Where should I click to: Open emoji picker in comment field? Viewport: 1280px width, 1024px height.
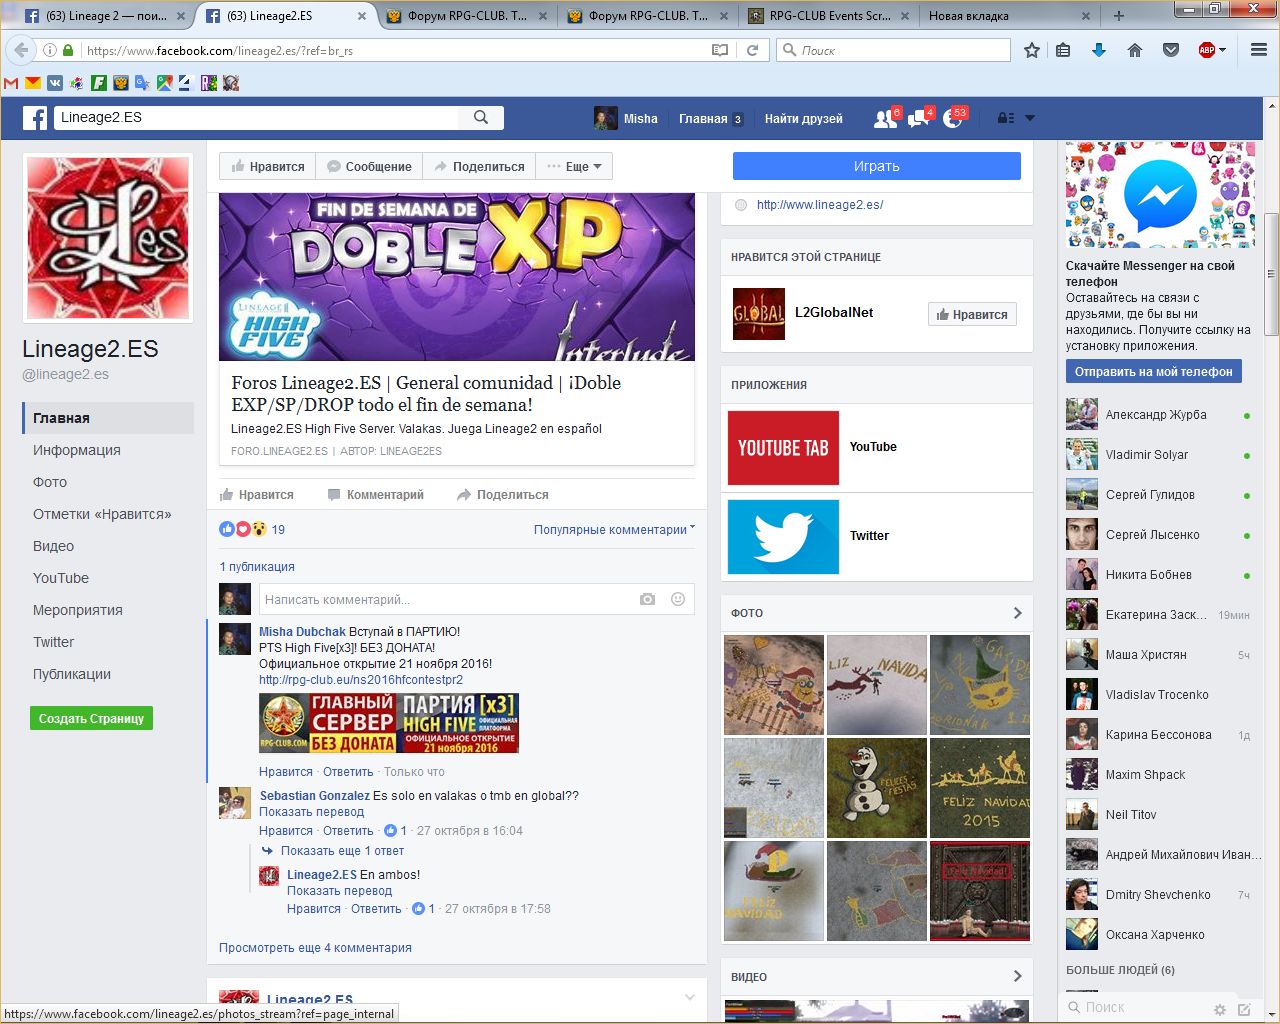(x=677, y=599)
